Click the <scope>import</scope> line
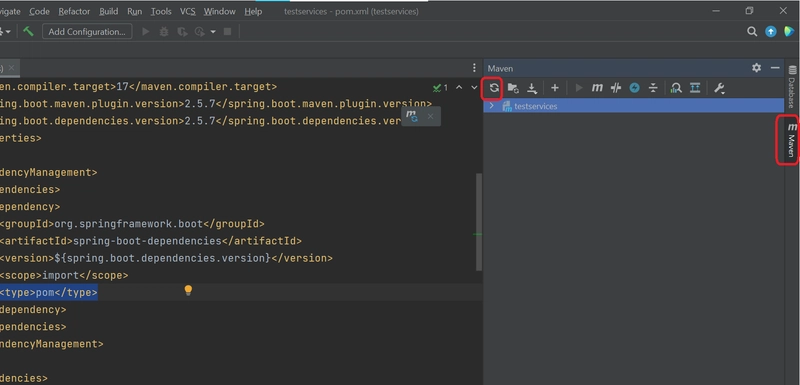Viewport: 800px width, 385px height. 64,275
